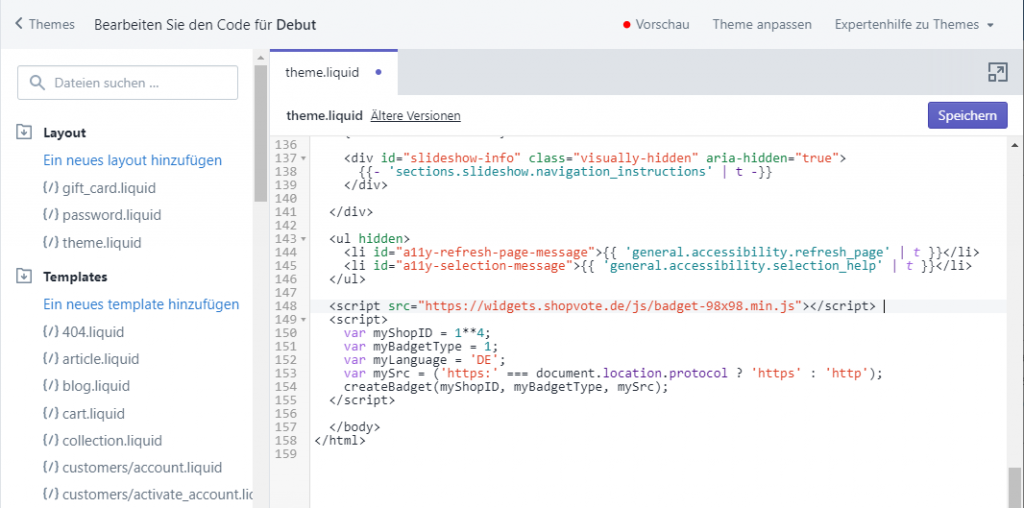Click the closing </html> tag
Image resolution: width=1024 pixels, height=508 pixels.
click(x=340, y=441)
